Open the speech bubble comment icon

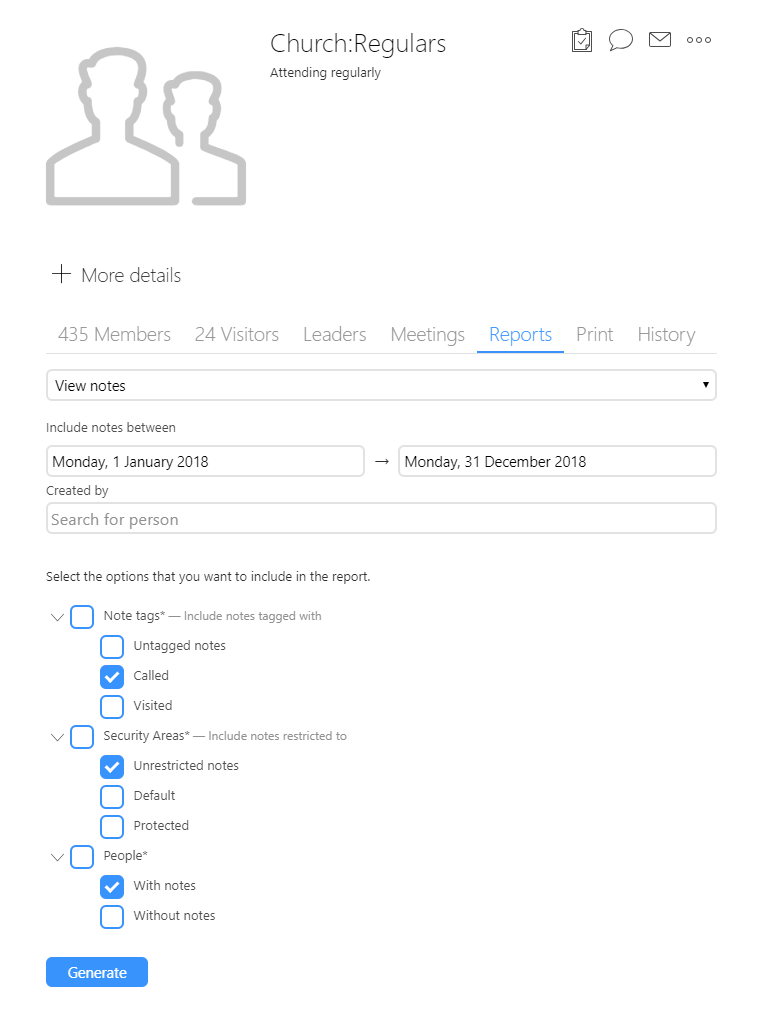(x=621, y=40)
